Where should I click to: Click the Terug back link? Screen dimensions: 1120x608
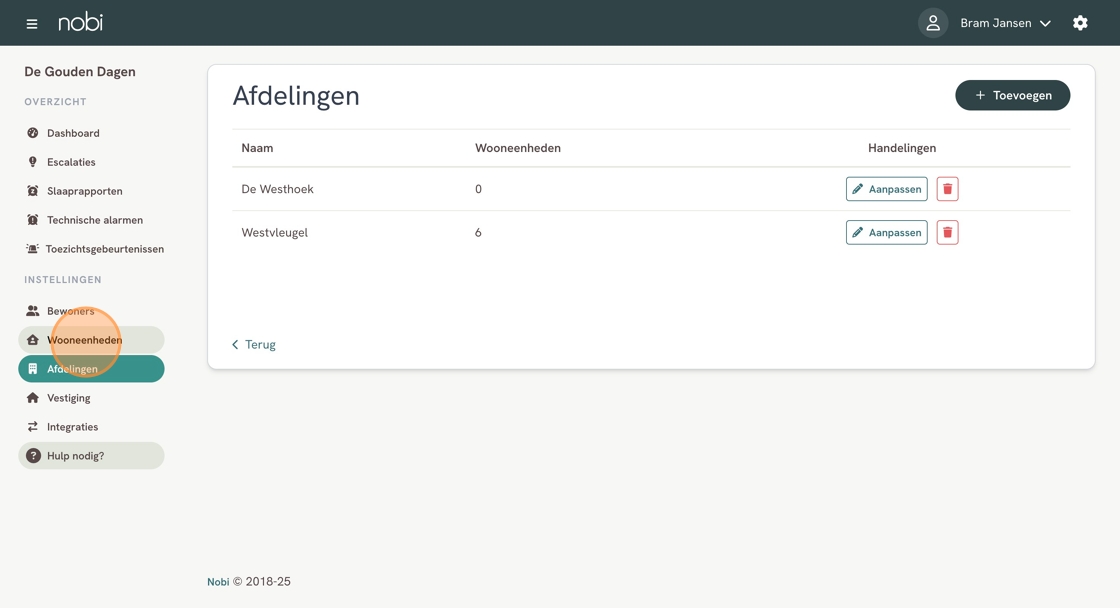pyautogui.click(x=254, y=344)
